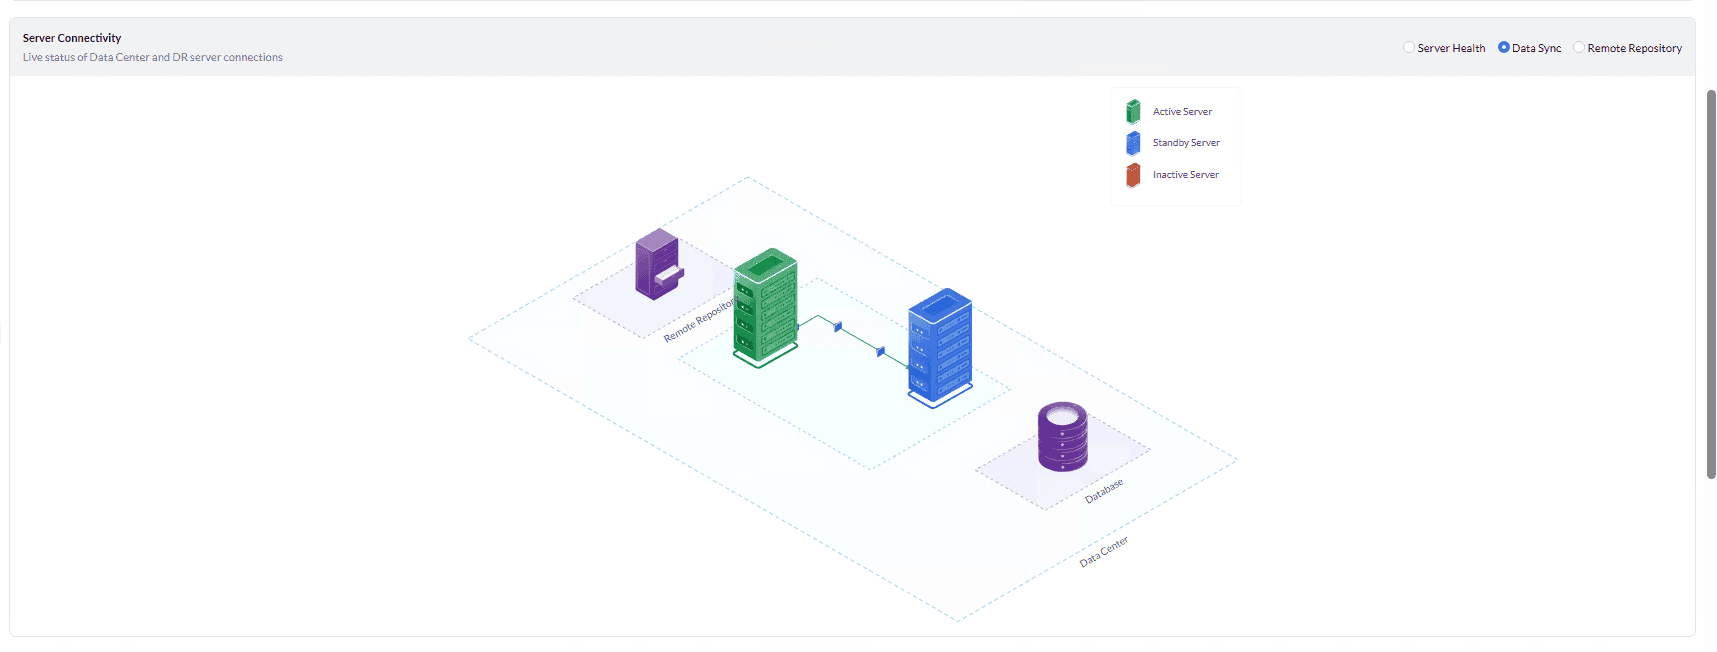Screen dimensions: 1717x652
Task: Click the Server Connectivity heading
Action: coord(72,38)
